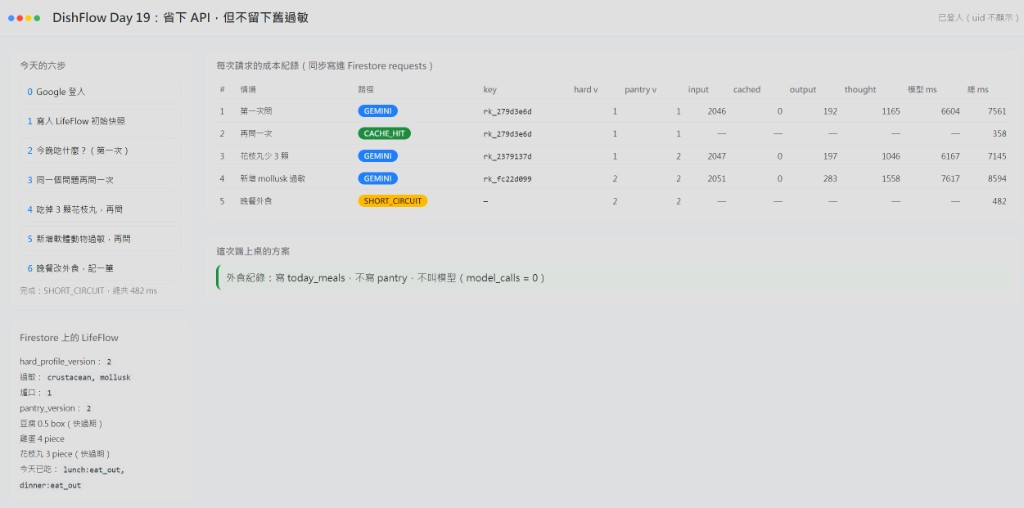1024x508 pixels.
Task: Click the DishFlow Day 19 page title
Action: click(180, 18)
